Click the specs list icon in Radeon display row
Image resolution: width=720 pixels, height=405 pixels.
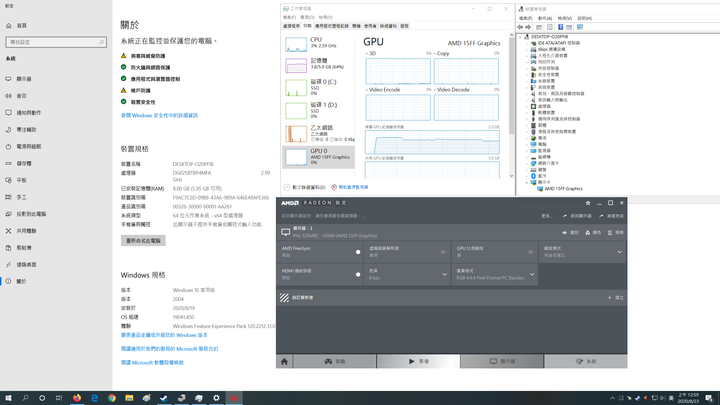tap(610, 233)
